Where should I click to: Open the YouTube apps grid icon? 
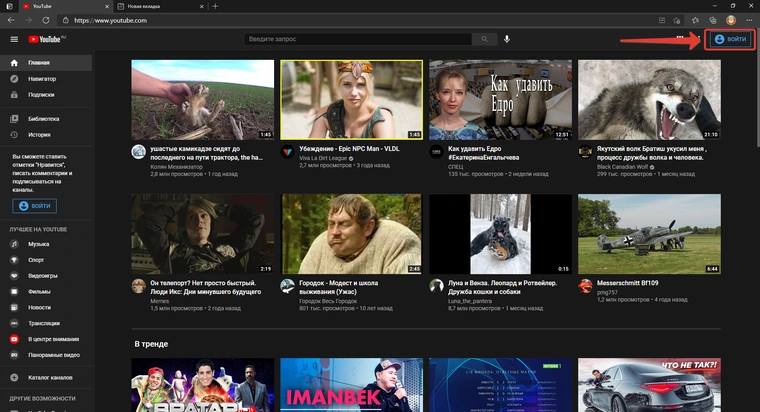[x=681, y=39]
